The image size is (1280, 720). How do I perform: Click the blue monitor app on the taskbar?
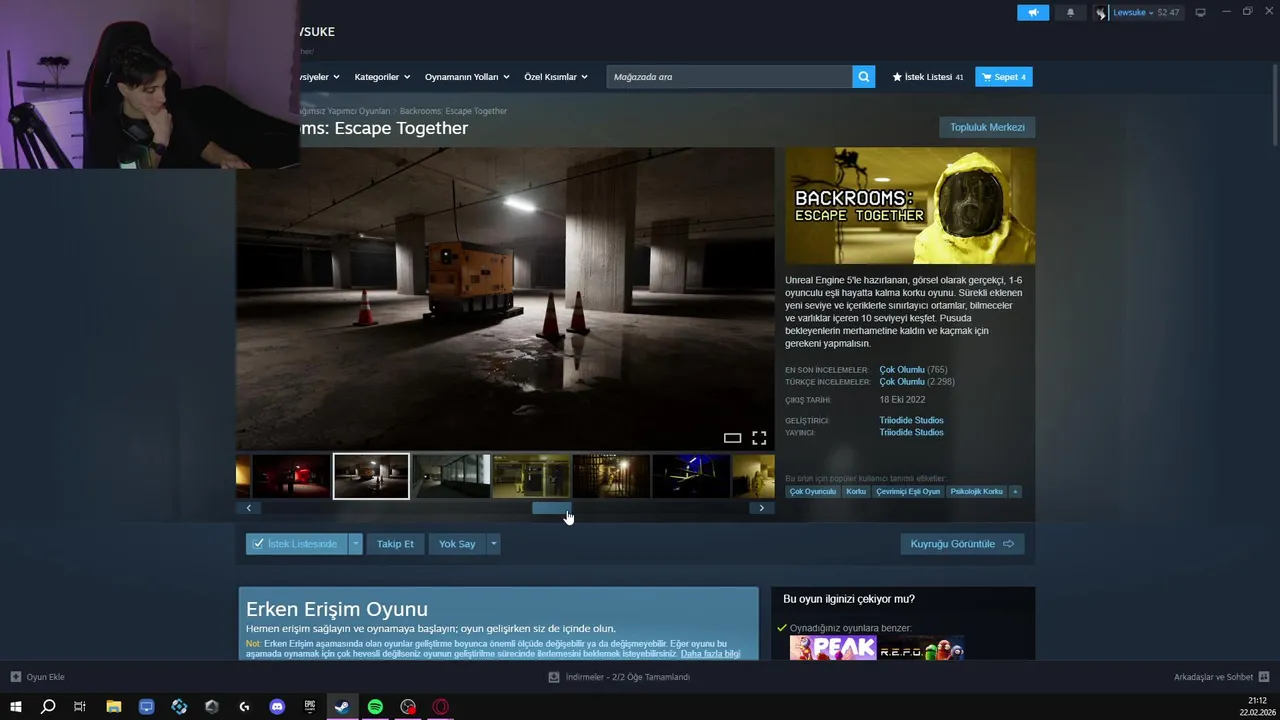point(147,707)
